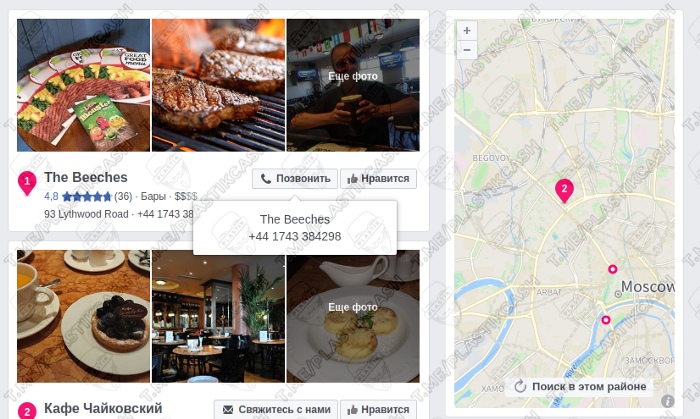700x419 pixels.
Task: Call The Beeches with Позвонить button
Action: (295, 178)
